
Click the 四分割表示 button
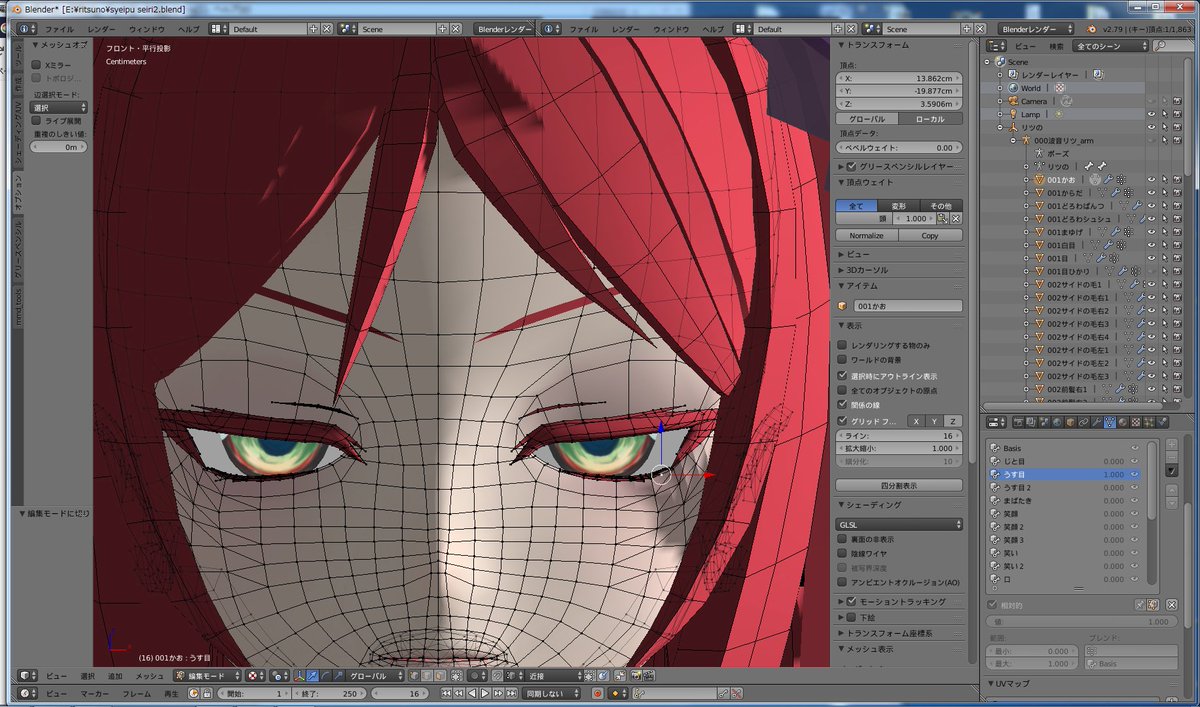pos(899,485)
